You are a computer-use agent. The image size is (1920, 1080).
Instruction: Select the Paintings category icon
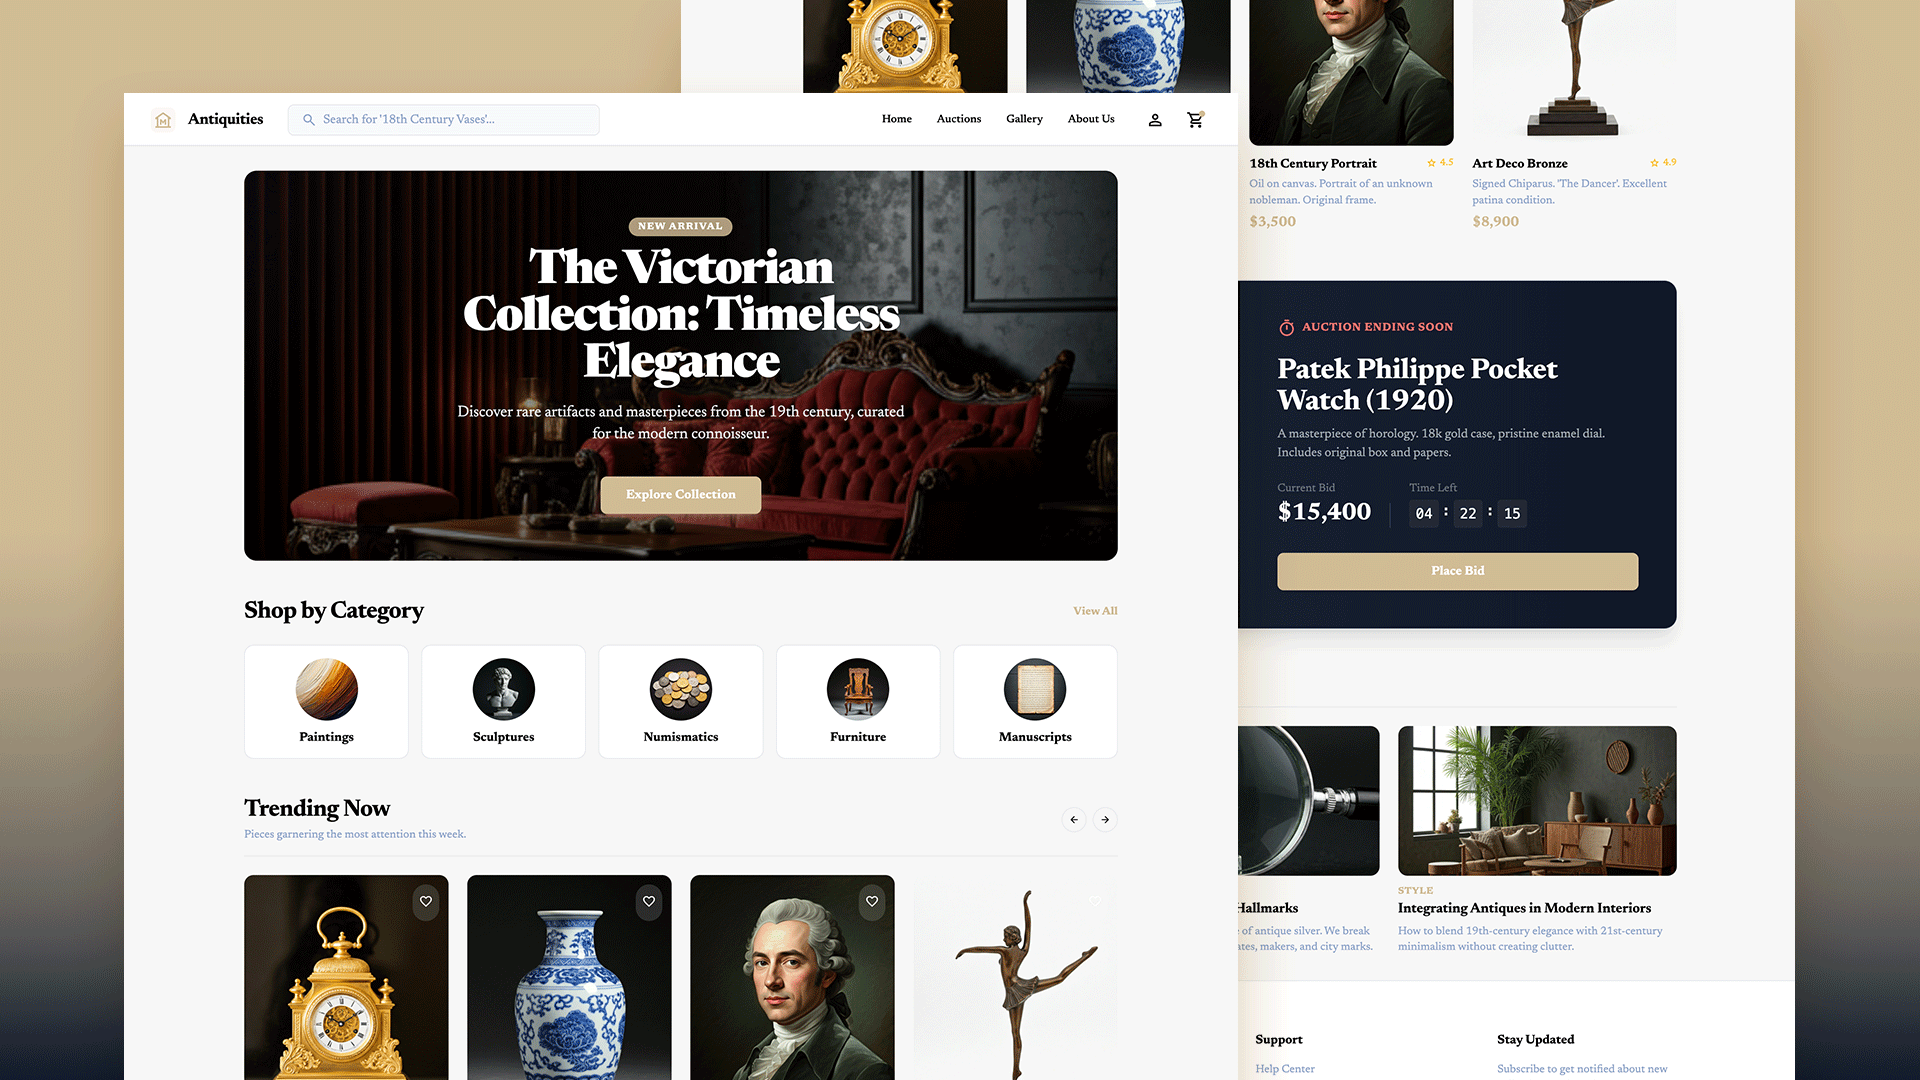327,689
